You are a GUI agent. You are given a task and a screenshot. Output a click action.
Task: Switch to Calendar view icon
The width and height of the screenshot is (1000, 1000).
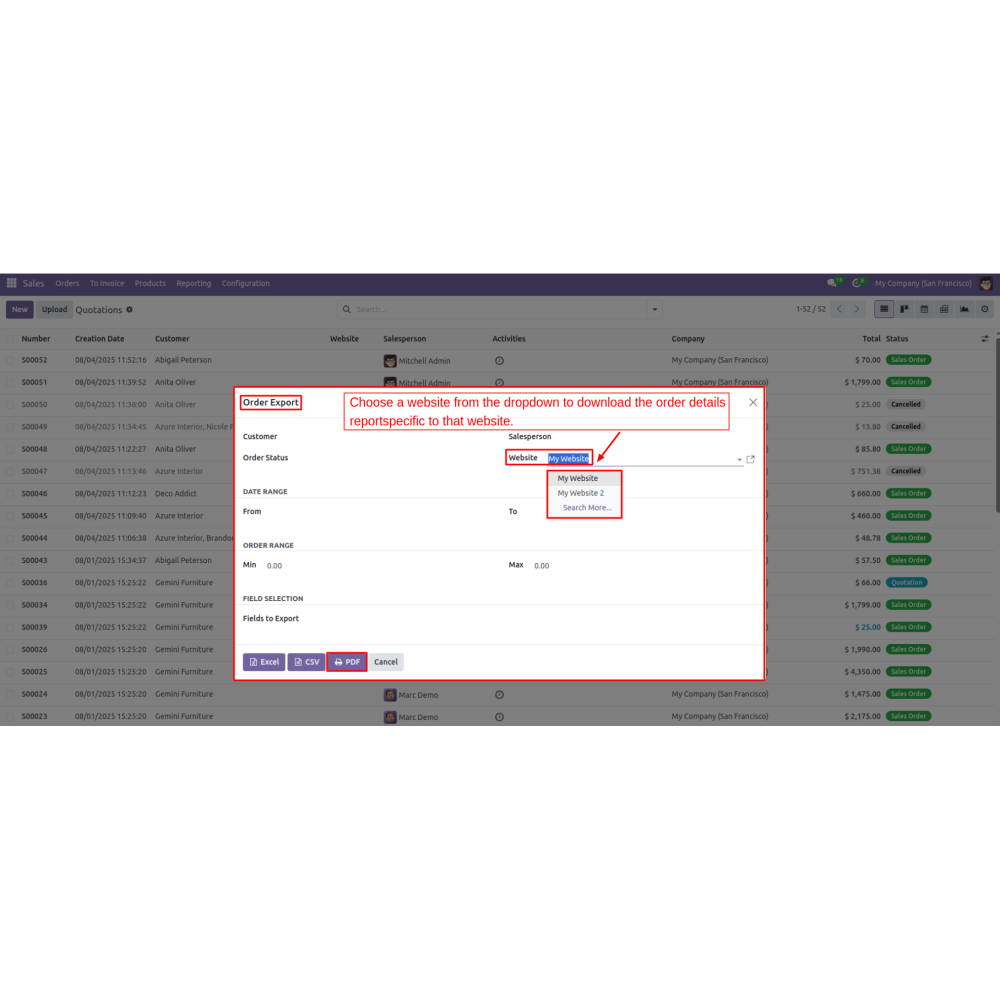[x=924, y=309]
